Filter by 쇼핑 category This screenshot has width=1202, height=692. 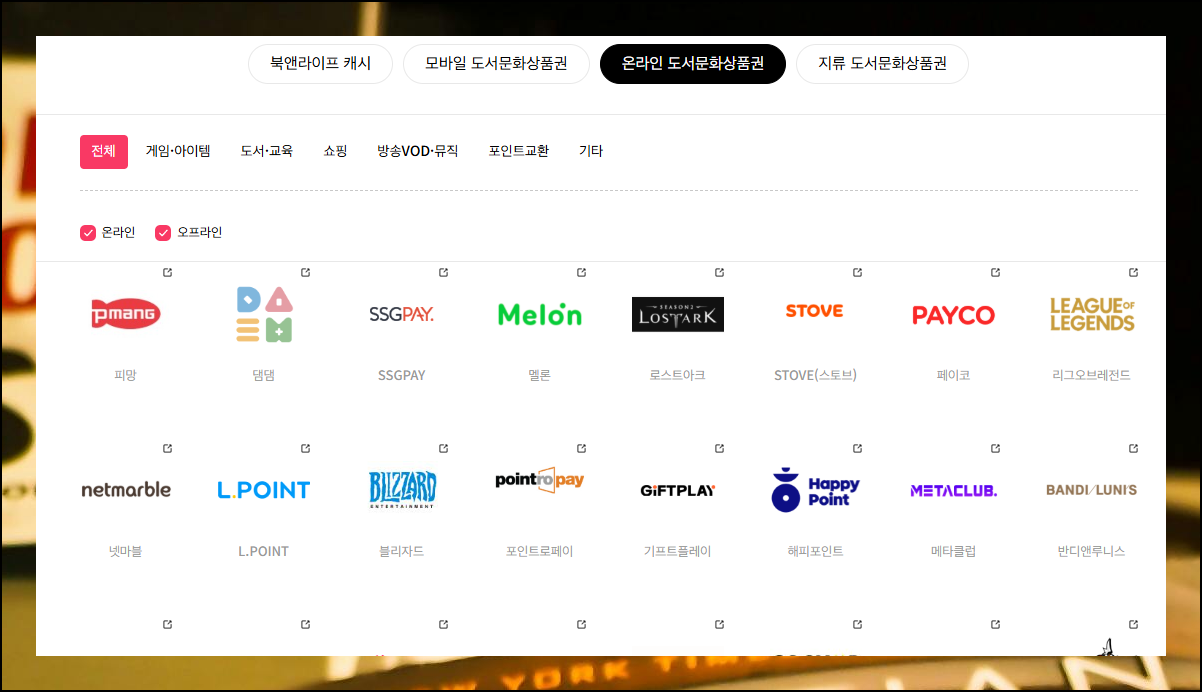pyautogui.click(x=335, y=152)
